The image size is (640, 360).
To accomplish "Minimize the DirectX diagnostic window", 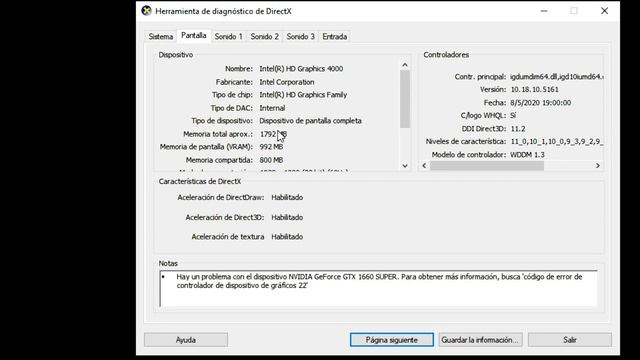I will point(544,11).
